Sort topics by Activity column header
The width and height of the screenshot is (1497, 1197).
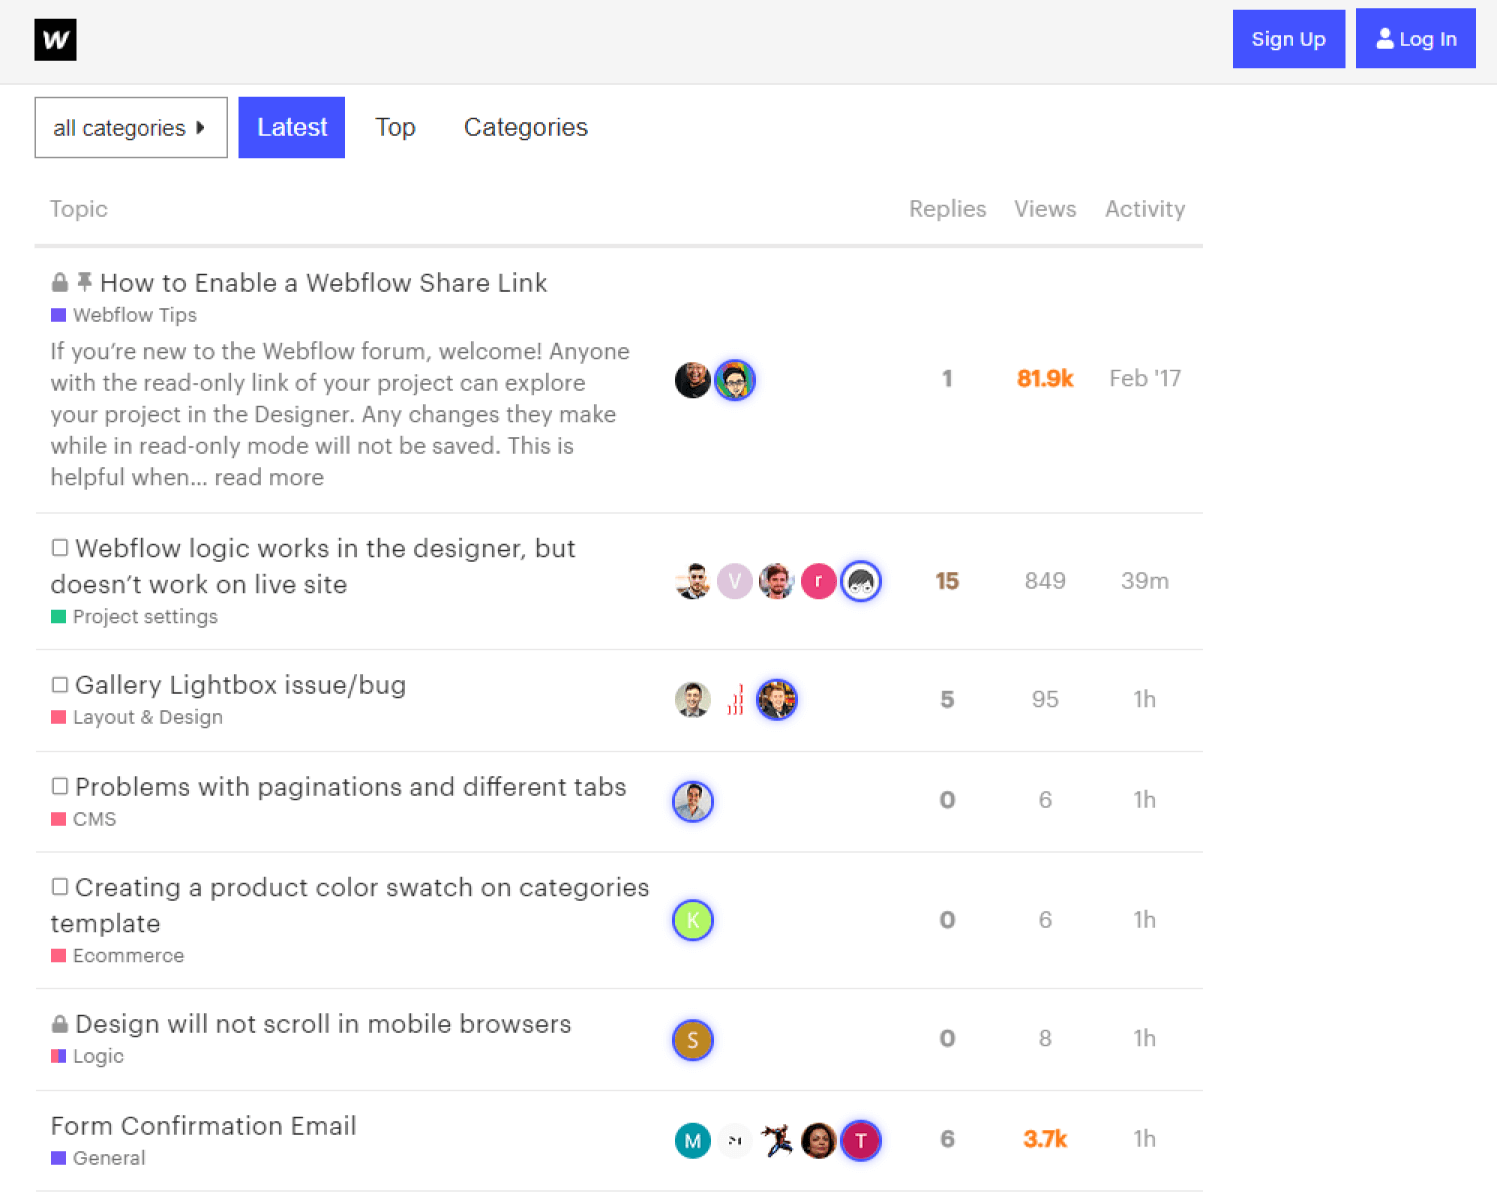click(x=1145, y=209)
